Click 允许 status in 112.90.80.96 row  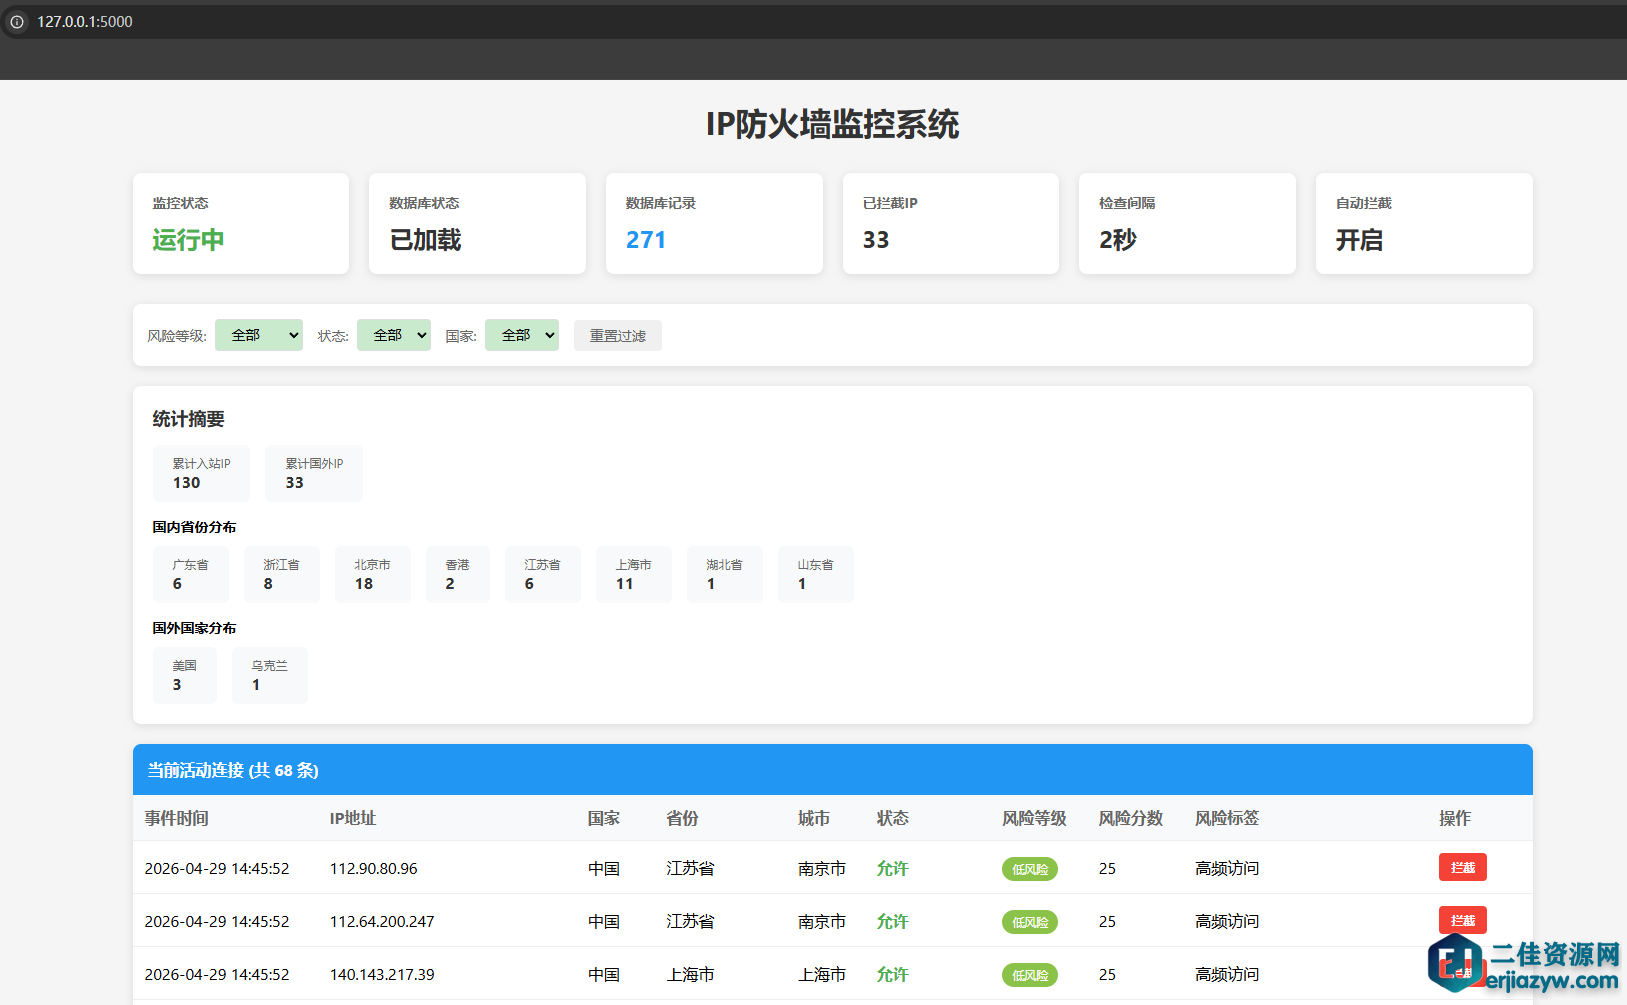point(893,868)
